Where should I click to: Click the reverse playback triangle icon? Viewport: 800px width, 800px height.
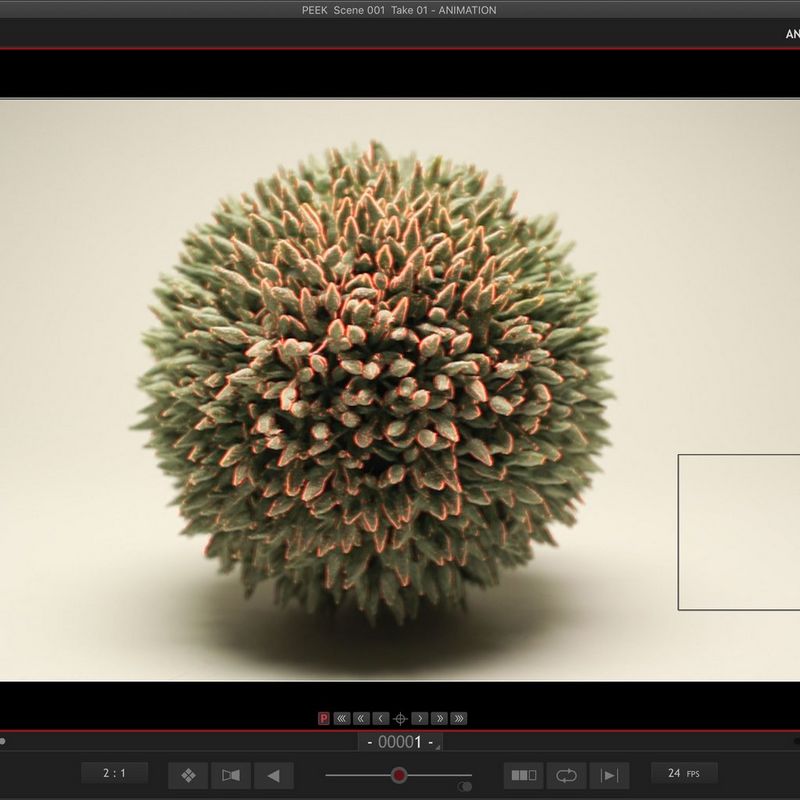[272, 772]
